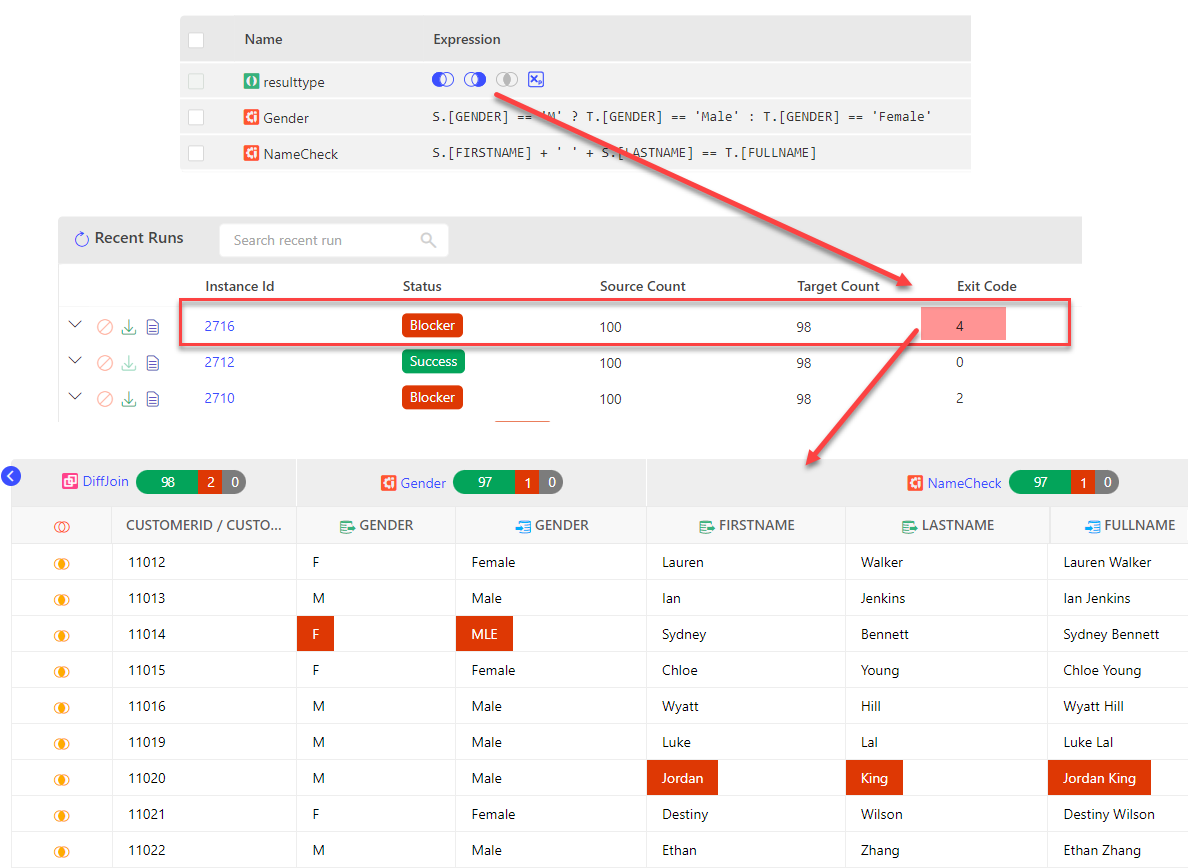Click the excel export icon in resulttype row
The image size is (1188, 868).
[x=536, y=80]
